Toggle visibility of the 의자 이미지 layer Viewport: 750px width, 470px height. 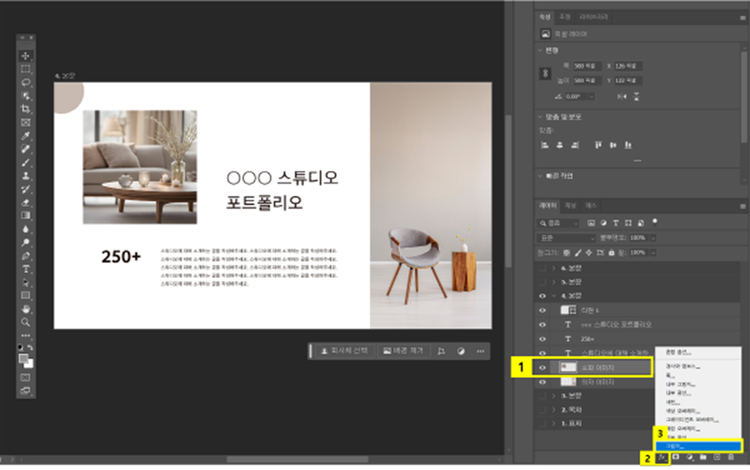(x=544, y=382)
